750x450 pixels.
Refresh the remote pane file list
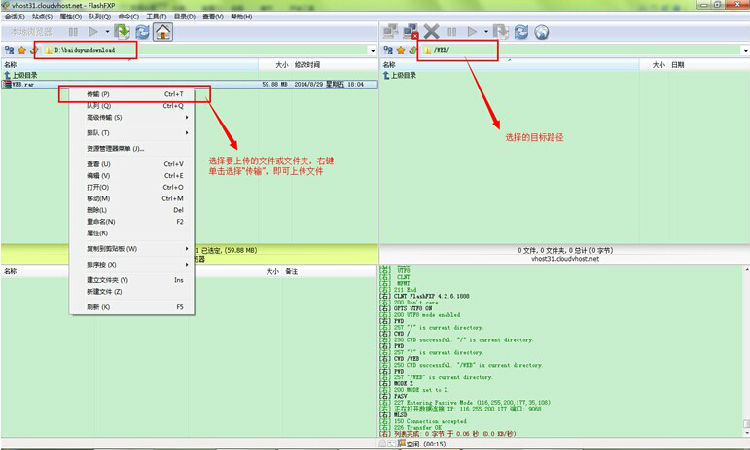click(x=520, y=31)
